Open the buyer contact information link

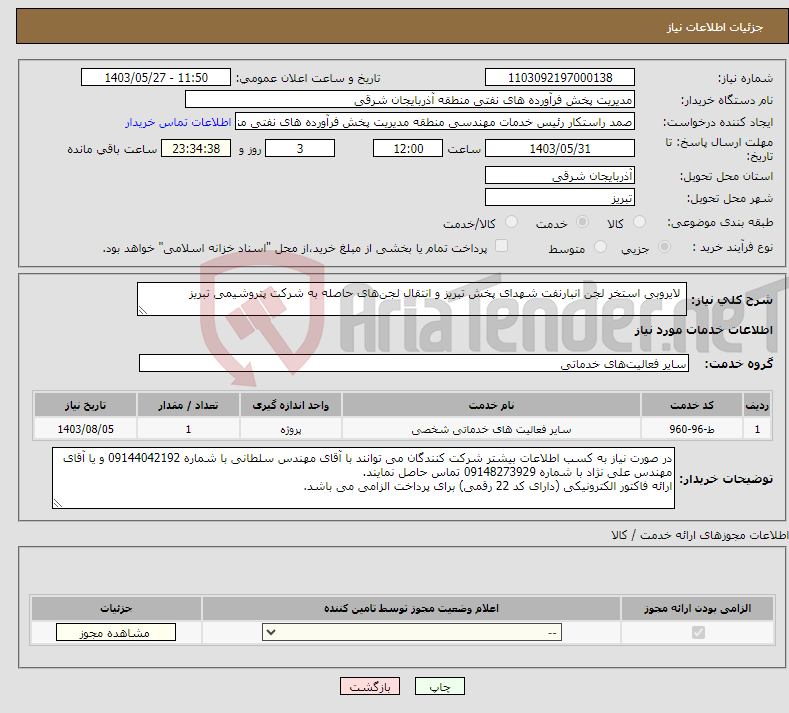(178, 122)
